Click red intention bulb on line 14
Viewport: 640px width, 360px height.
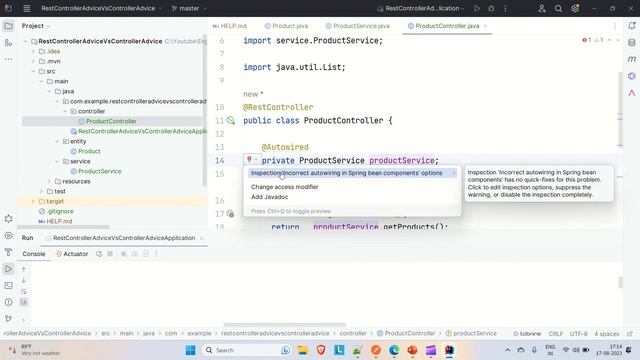pyautogui.click(x=249, y=160)
